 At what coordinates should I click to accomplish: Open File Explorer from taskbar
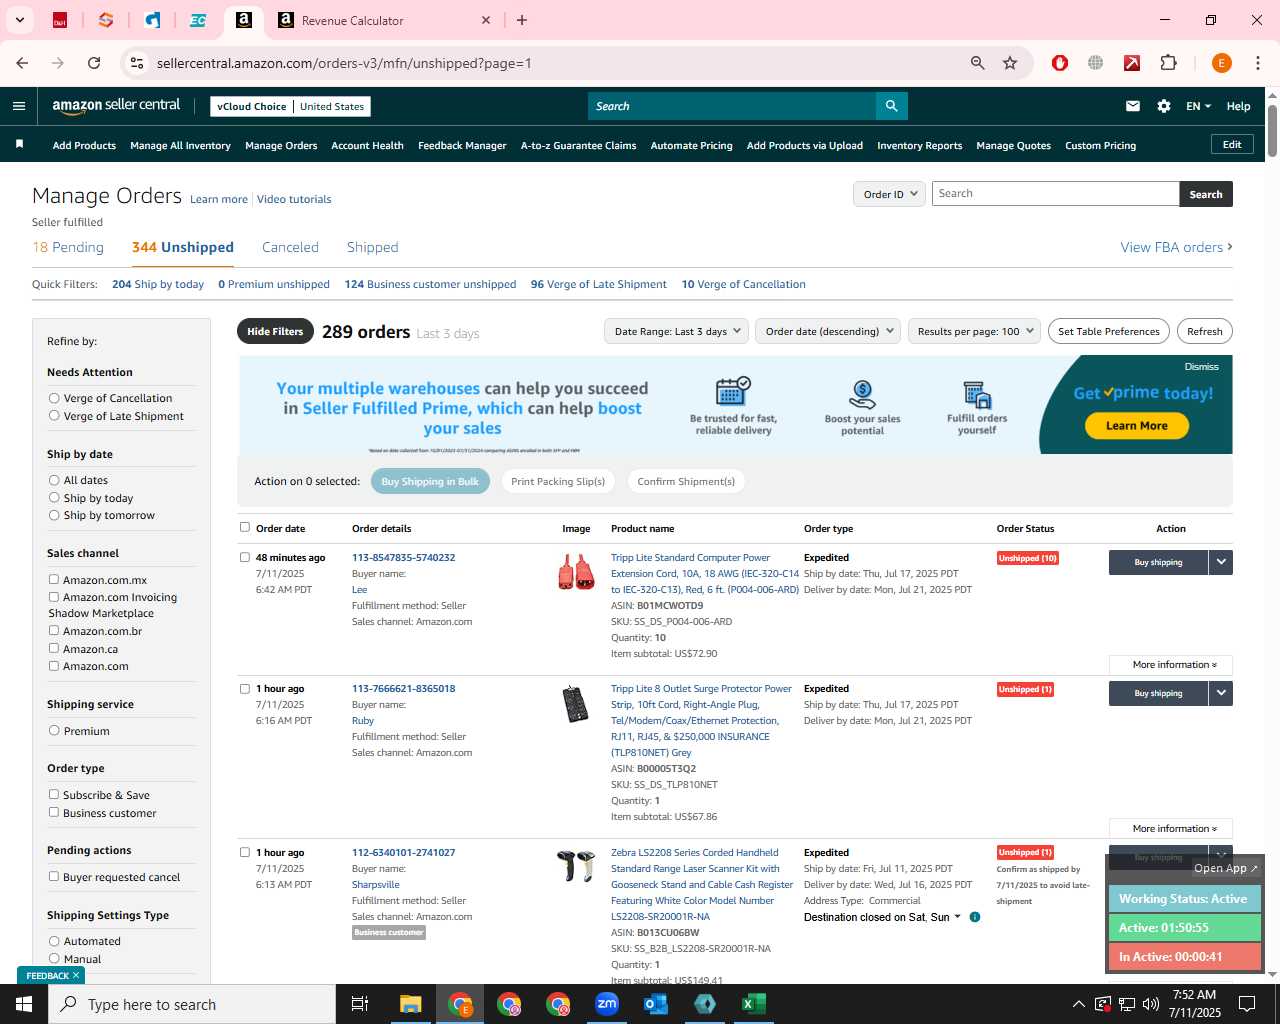pyautogui.click(x=411, y=1004)
